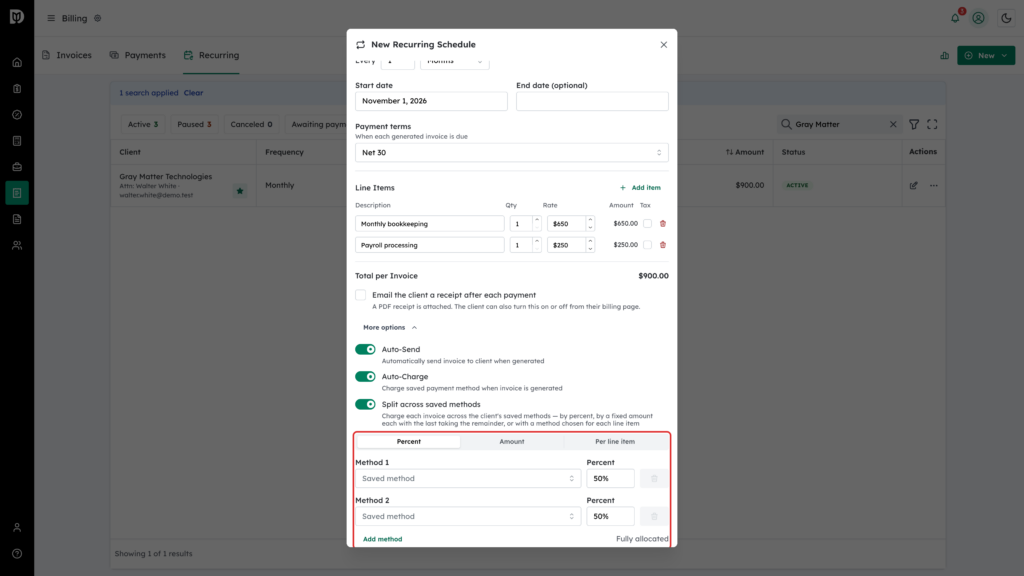Open the Net 30 payment terms dropdown
Viewport: 1024px width, 576px height.
point(511,153)
